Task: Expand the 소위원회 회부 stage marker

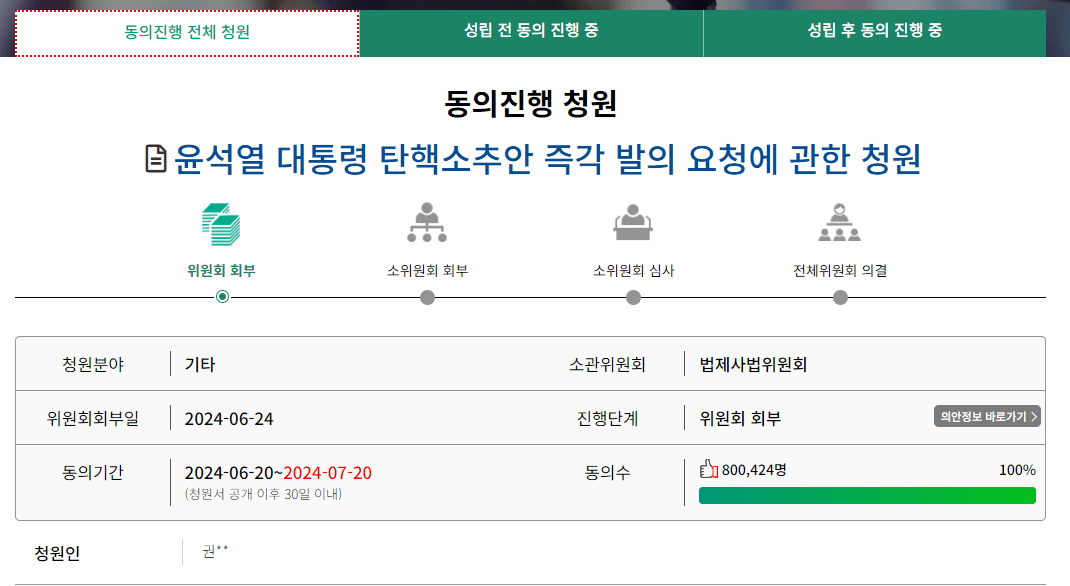Action: pos(429,296)
